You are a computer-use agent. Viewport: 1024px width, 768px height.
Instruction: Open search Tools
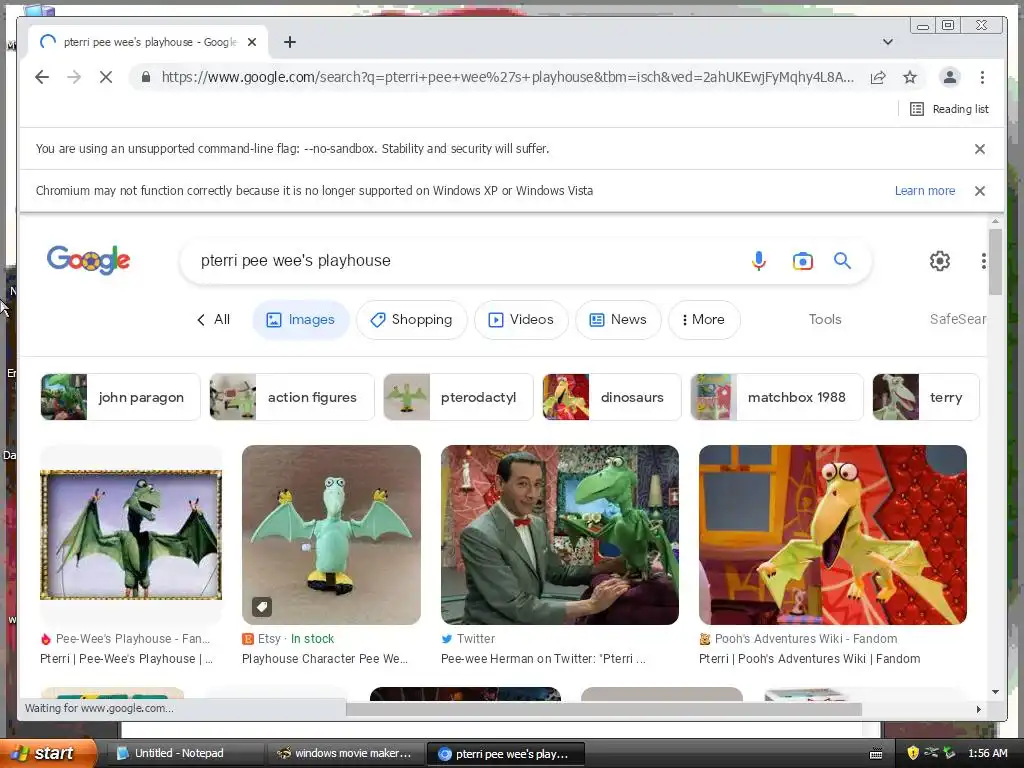click(x=825, y=319)
